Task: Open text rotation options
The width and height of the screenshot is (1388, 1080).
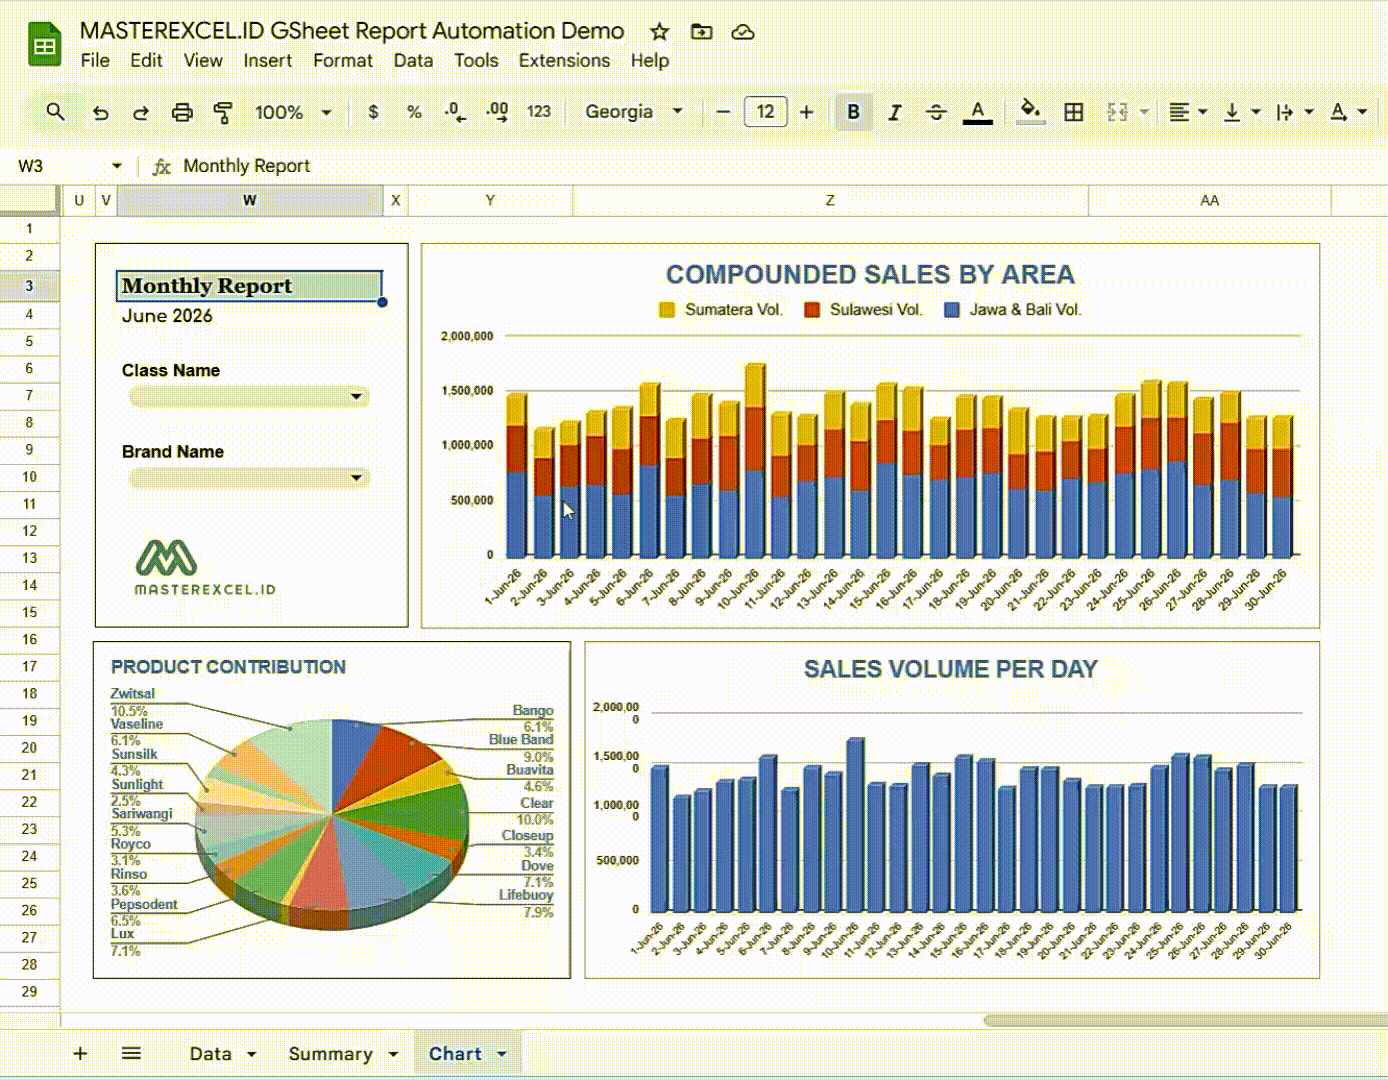Action: [x=1347, y=112]
